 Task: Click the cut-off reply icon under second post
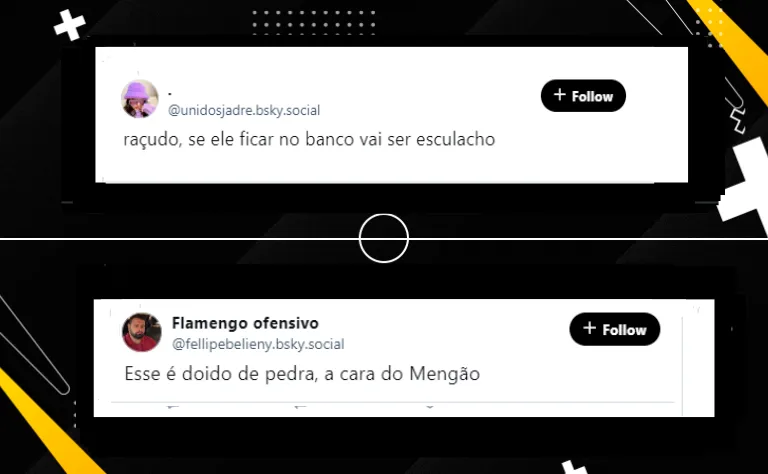tap(172, 407)
